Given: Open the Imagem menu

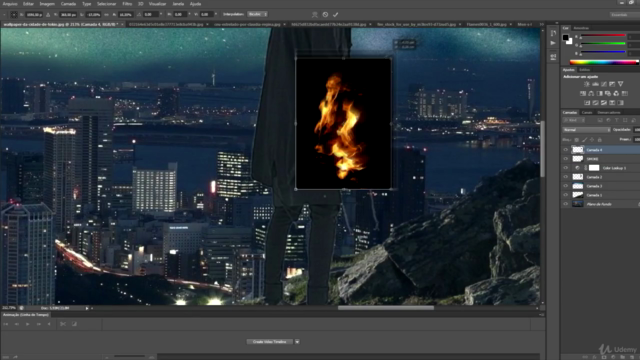Looking at the screenshot, I should [x=47, y=4].
